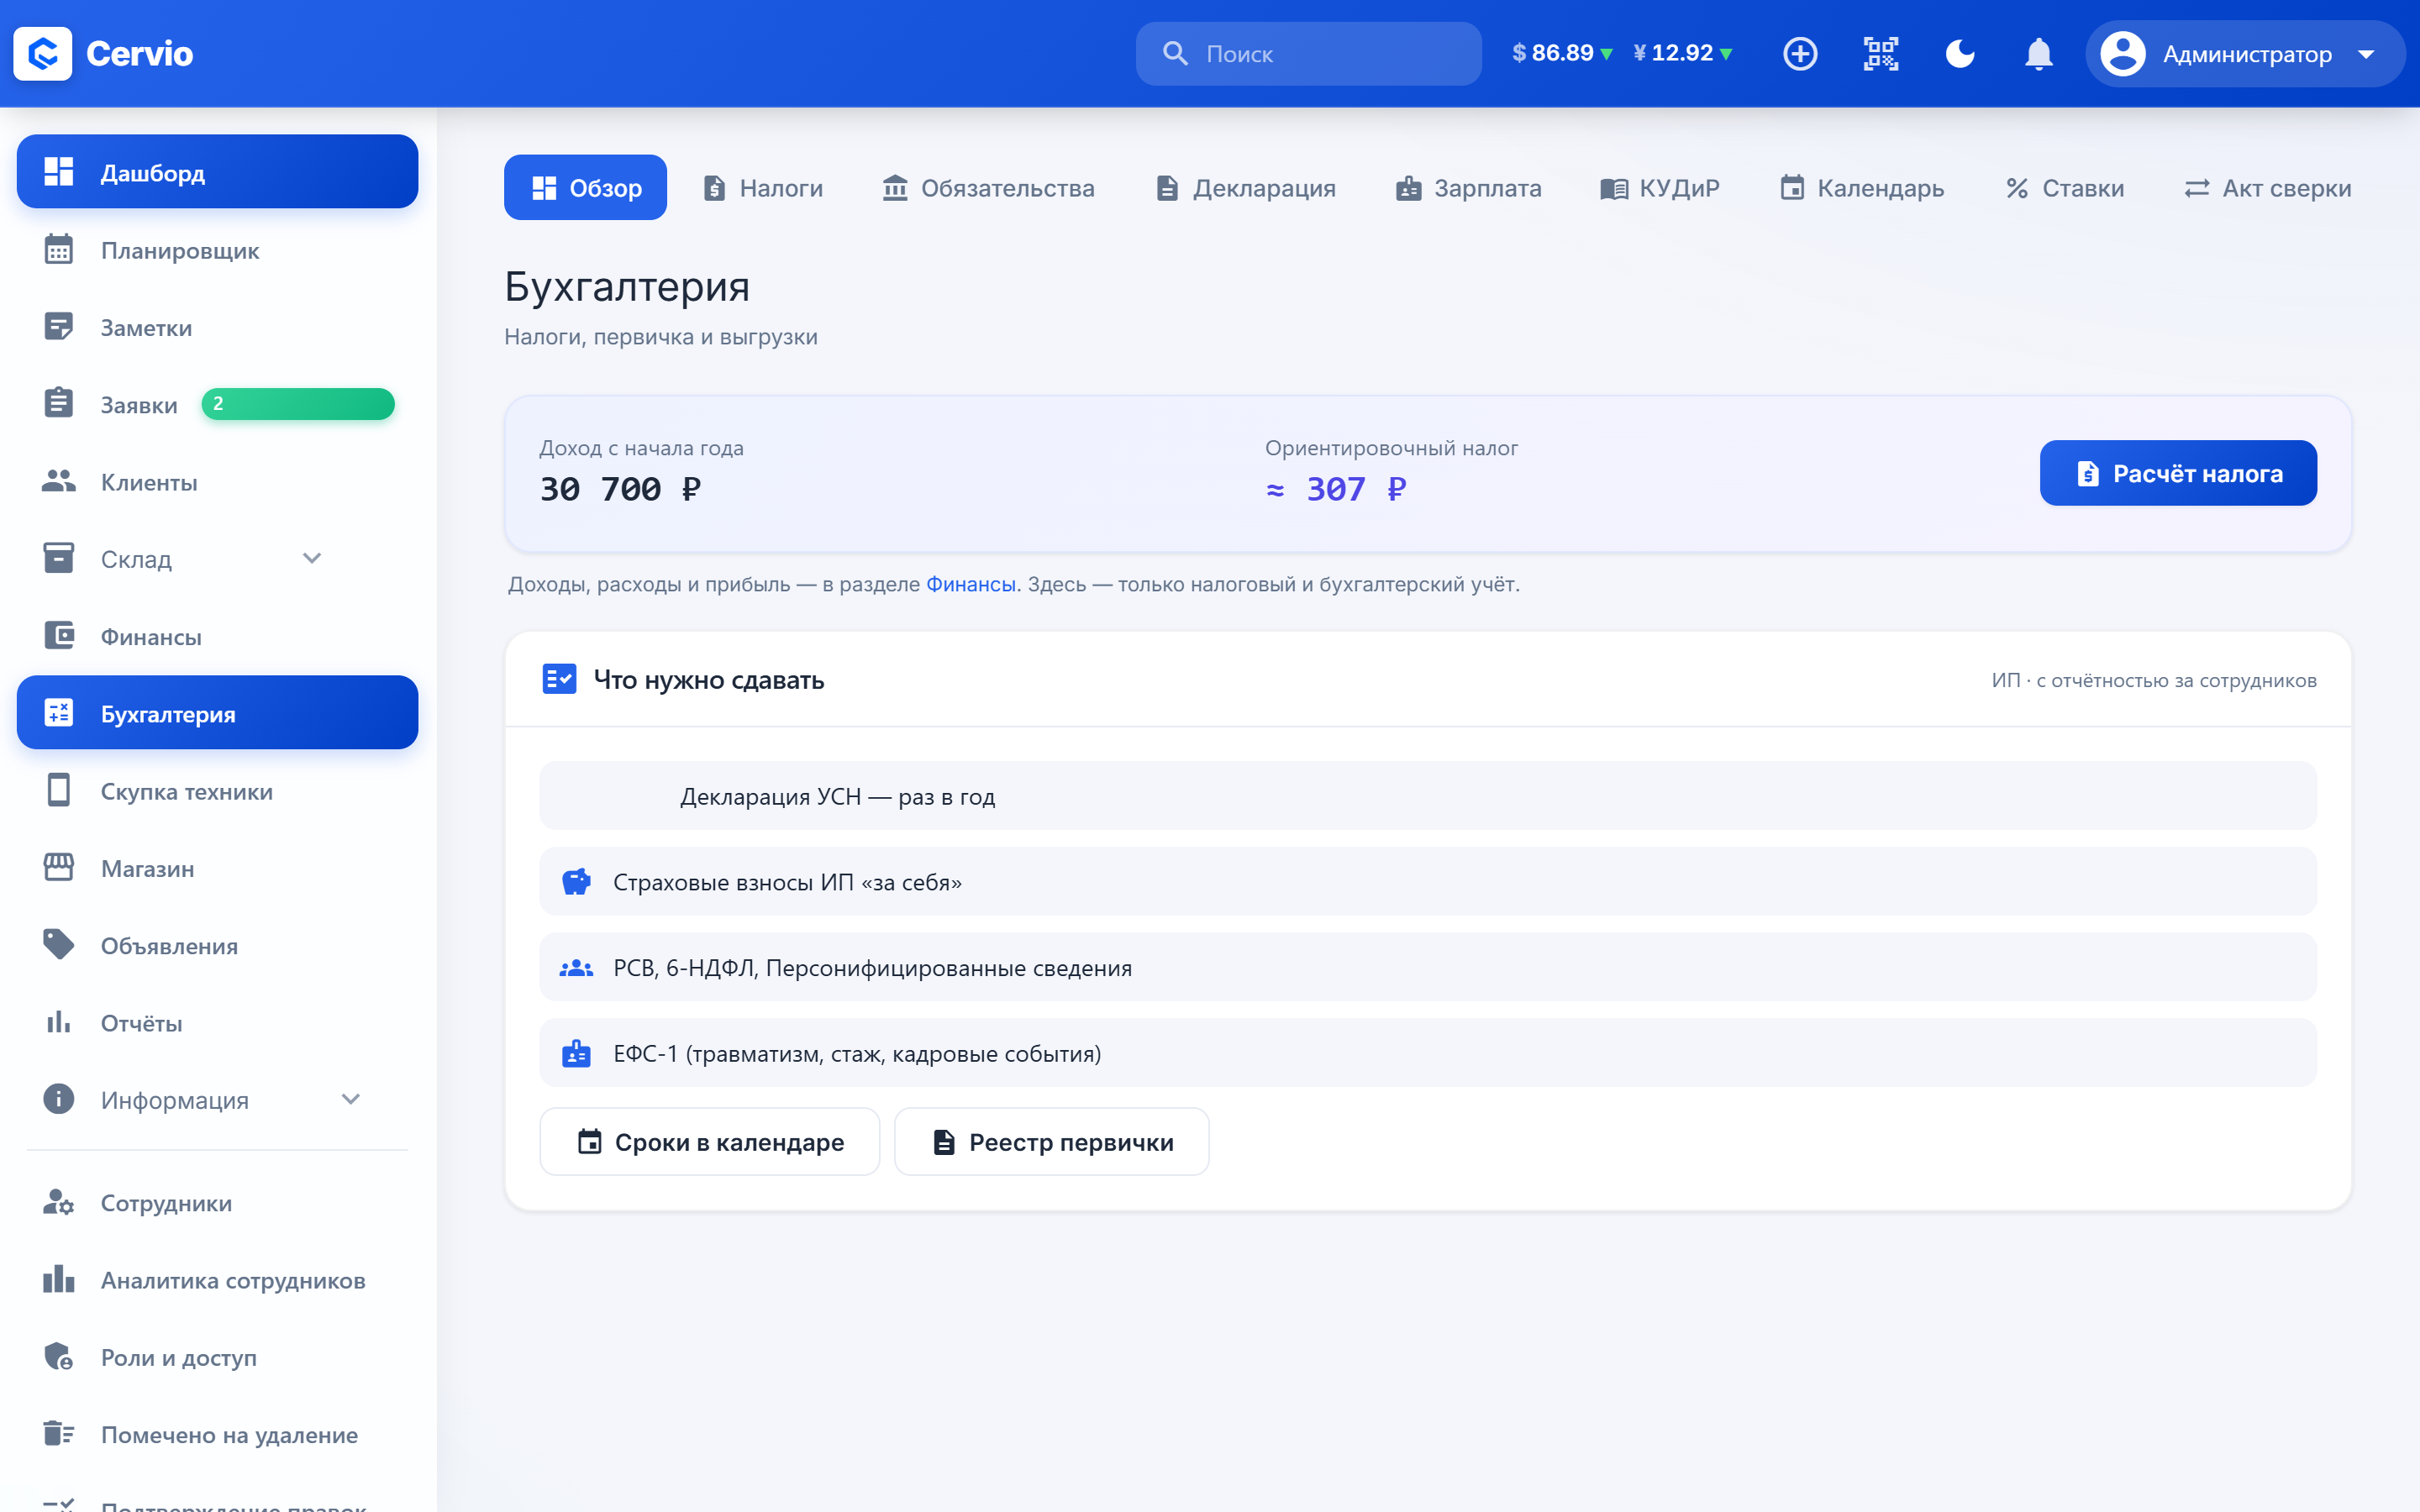Click the Информация info icon
Image resolution: width=2420 pixels, height=1512 pixels.
(59, 1100)
